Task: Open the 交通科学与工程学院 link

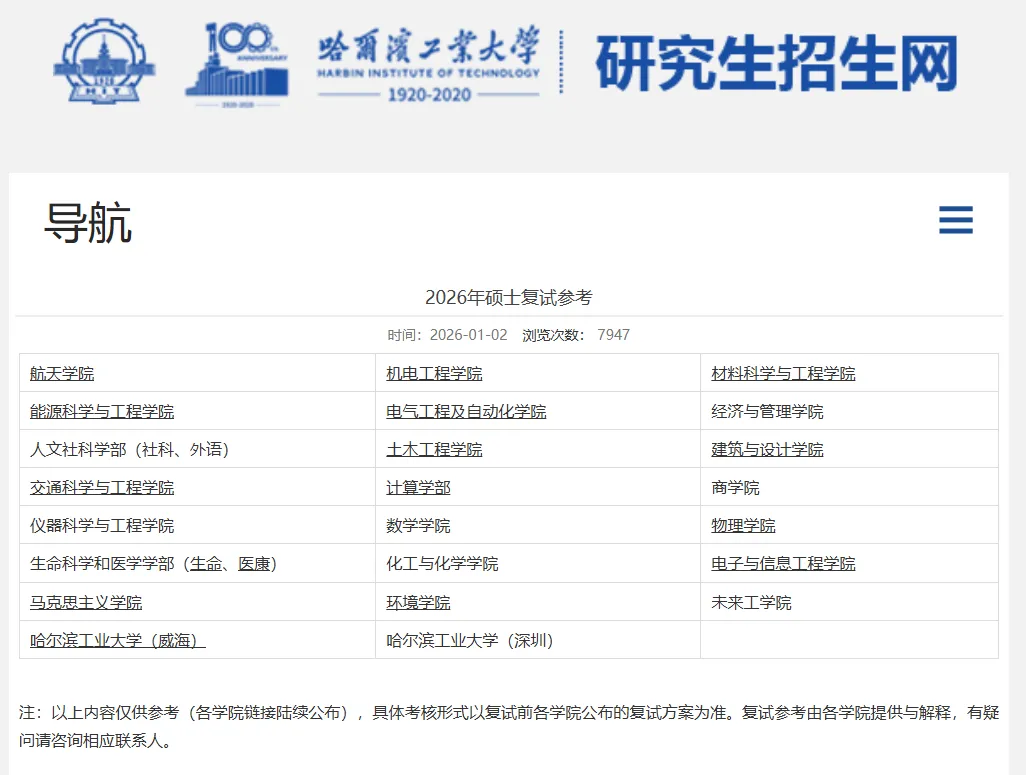Action: point(102,488)
